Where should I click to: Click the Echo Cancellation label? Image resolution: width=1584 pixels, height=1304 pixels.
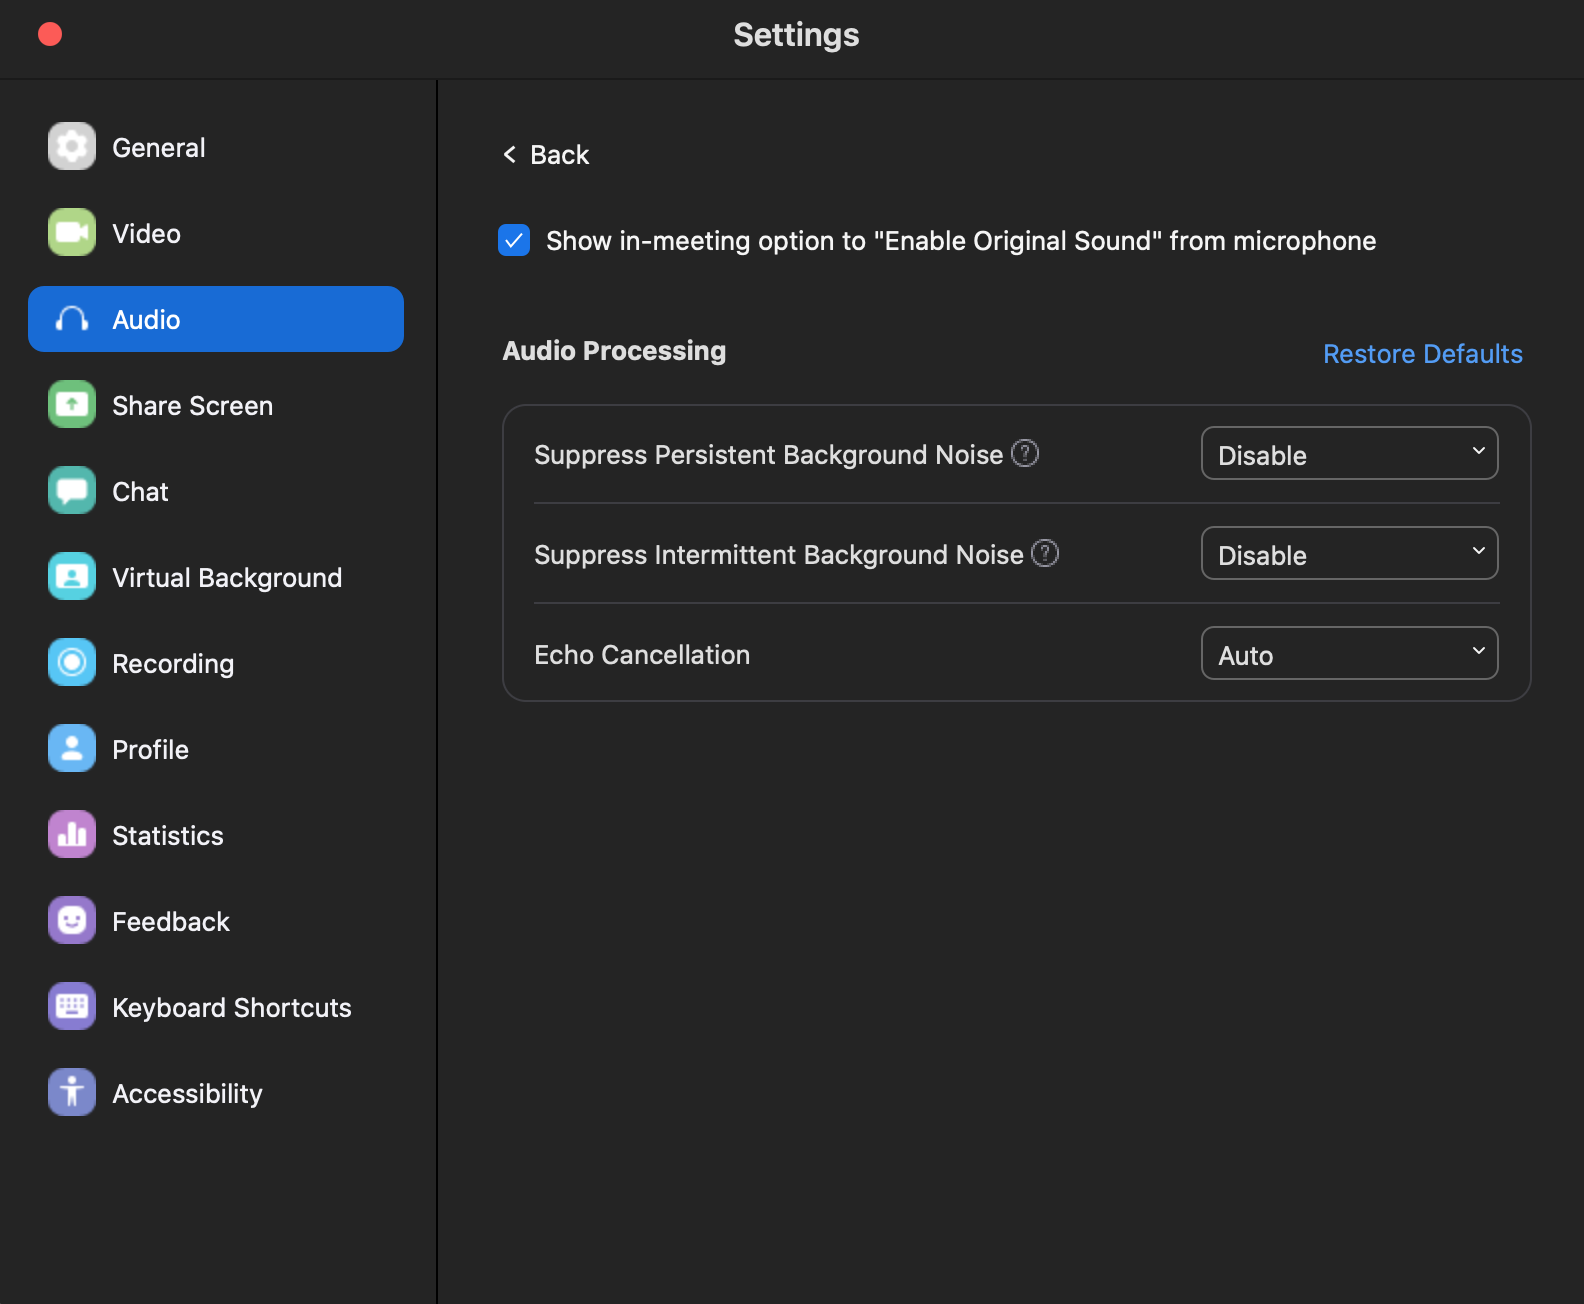(x=642, y=654)
